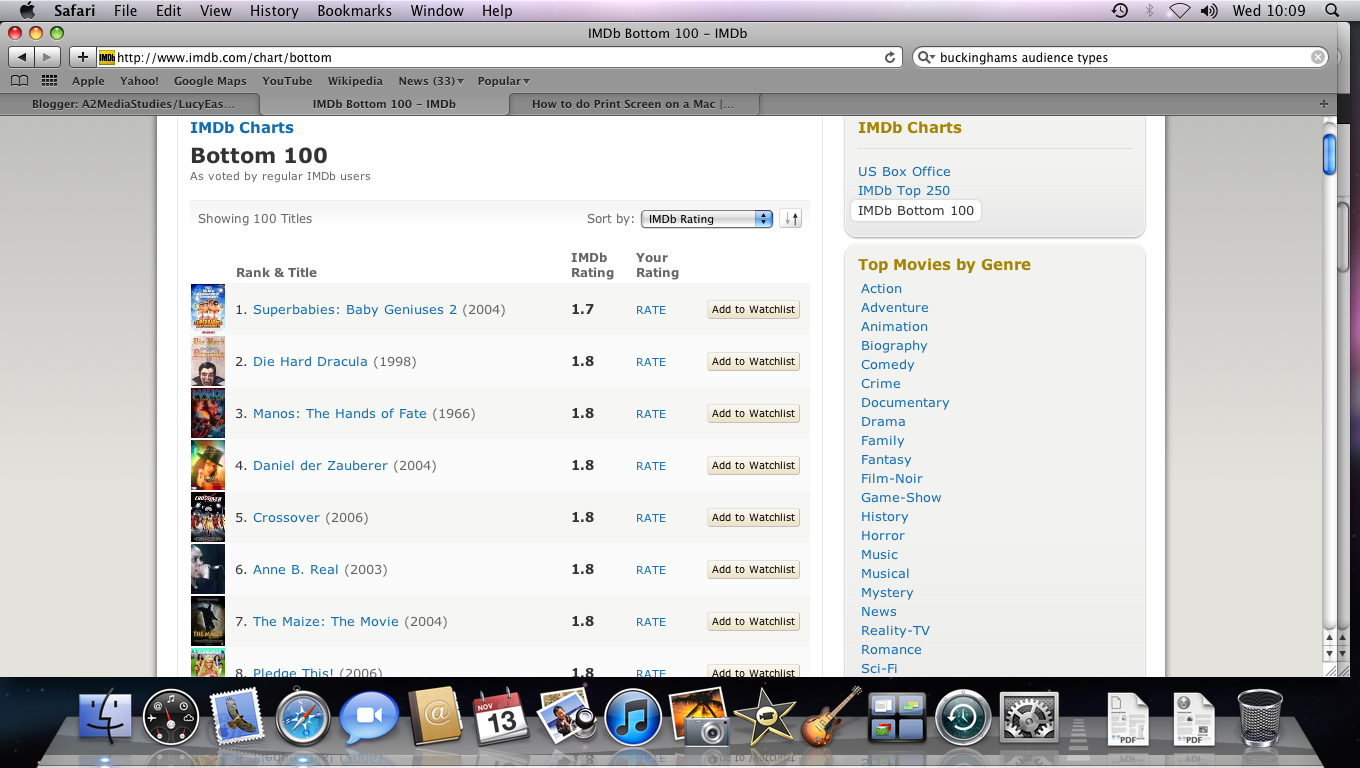The width and height of the screenshot is (1360, 768).
Task: Click Daniel der Zauberer poster thumbnail
Action: click(208, 465)
